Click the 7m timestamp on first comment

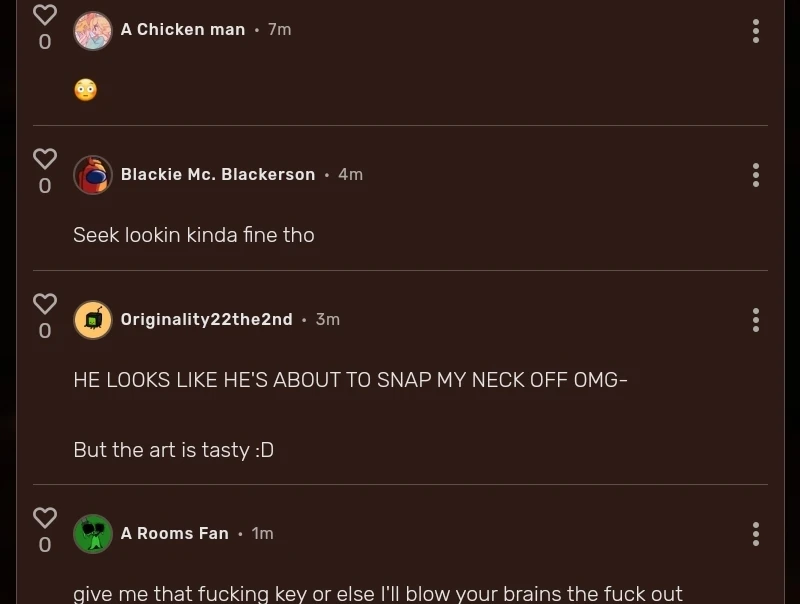click(x=280, y=30)
